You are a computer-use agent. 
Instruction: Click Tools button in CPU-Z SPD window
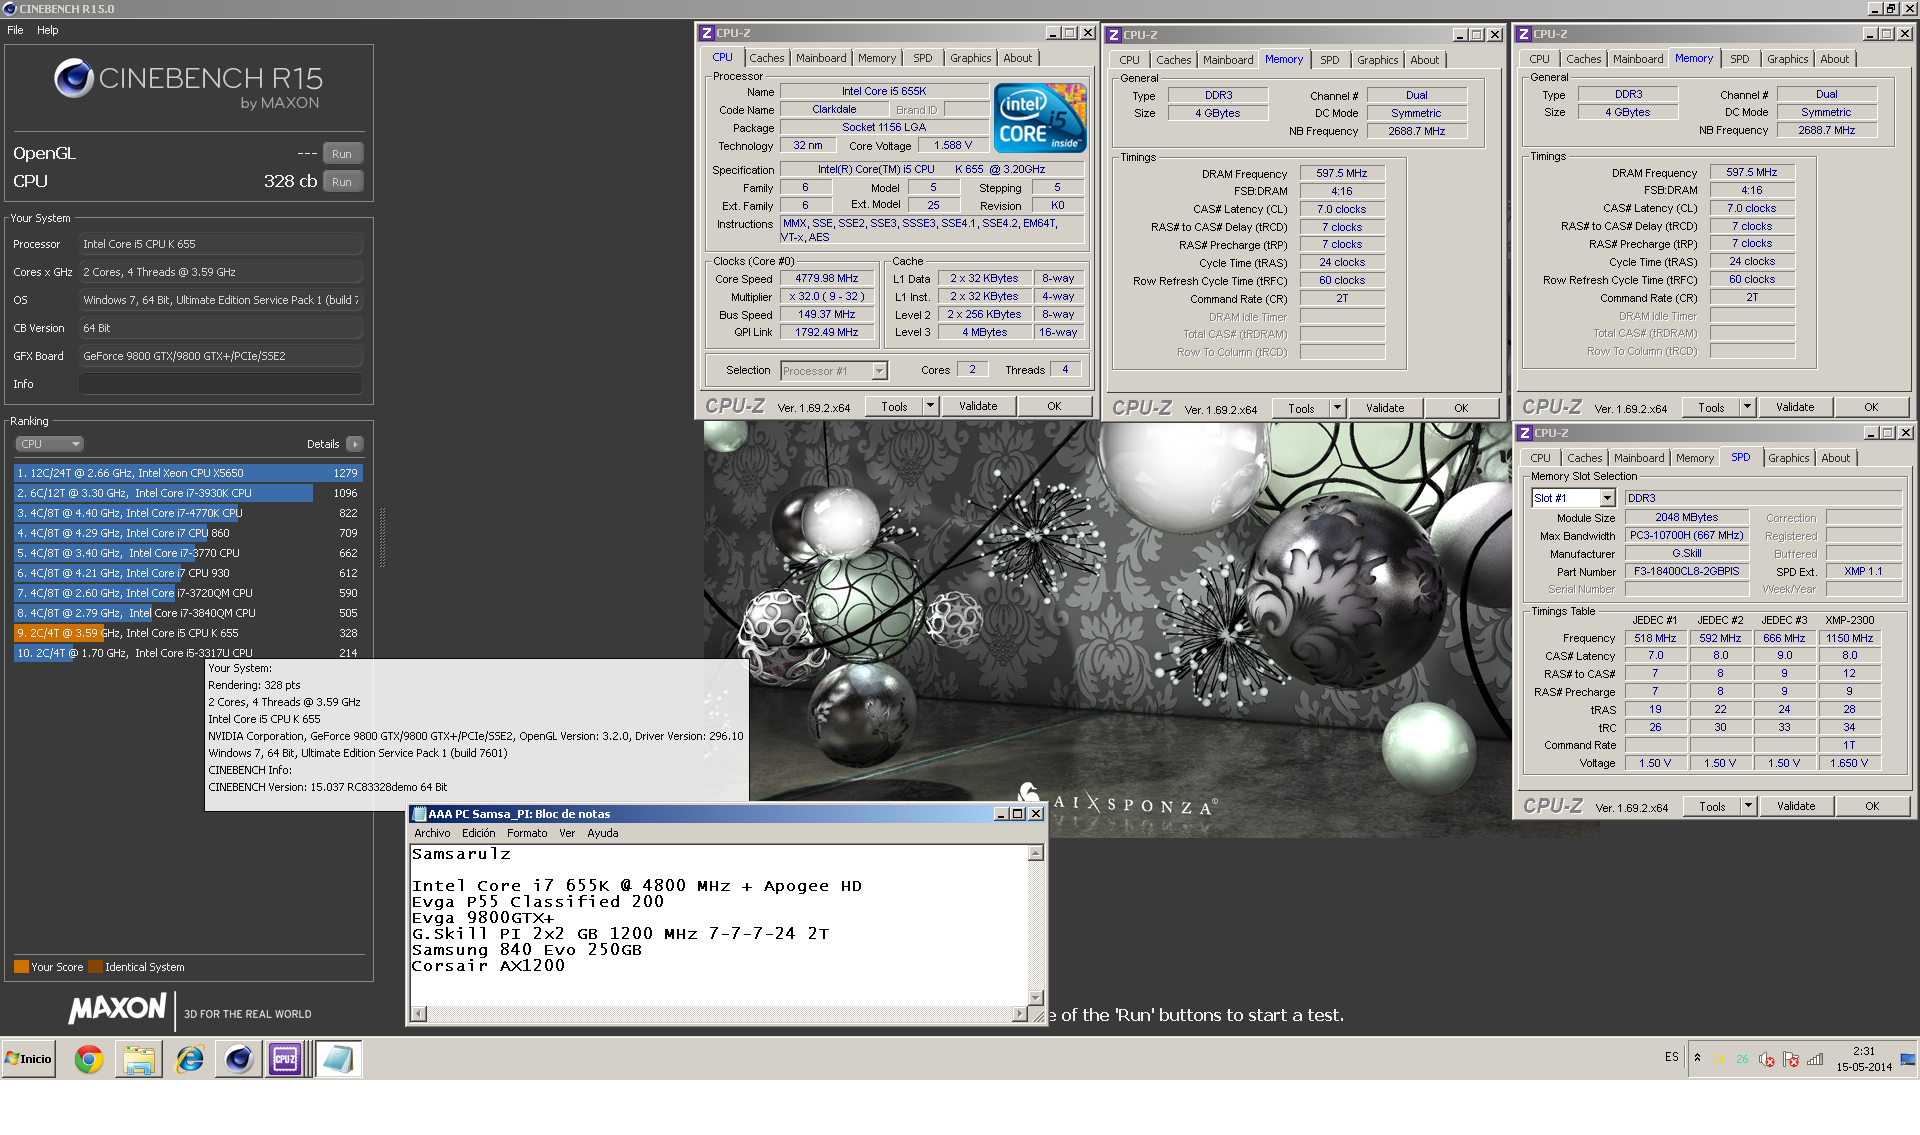pos(1712,806)
